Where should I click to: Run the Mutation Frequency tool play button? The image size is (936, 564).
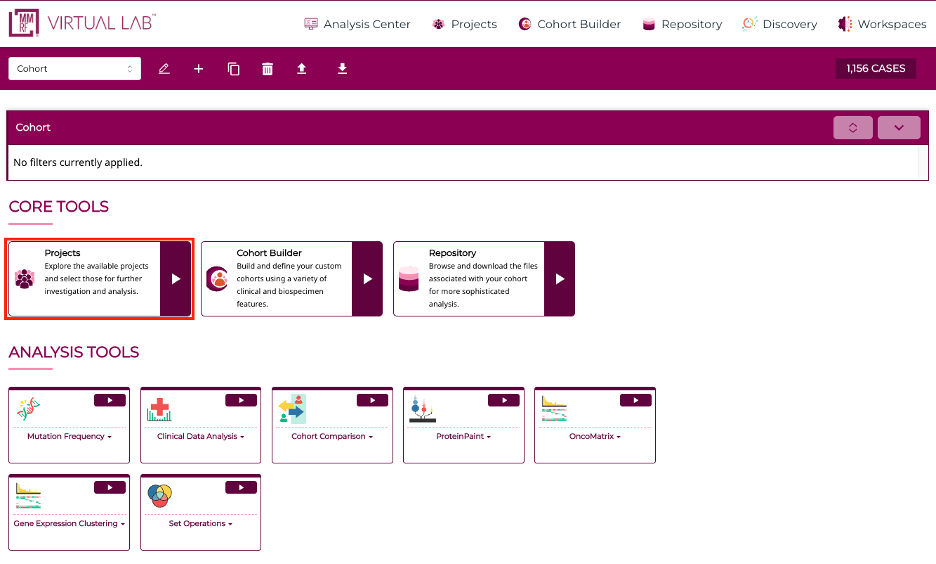(x=110, y=400)
